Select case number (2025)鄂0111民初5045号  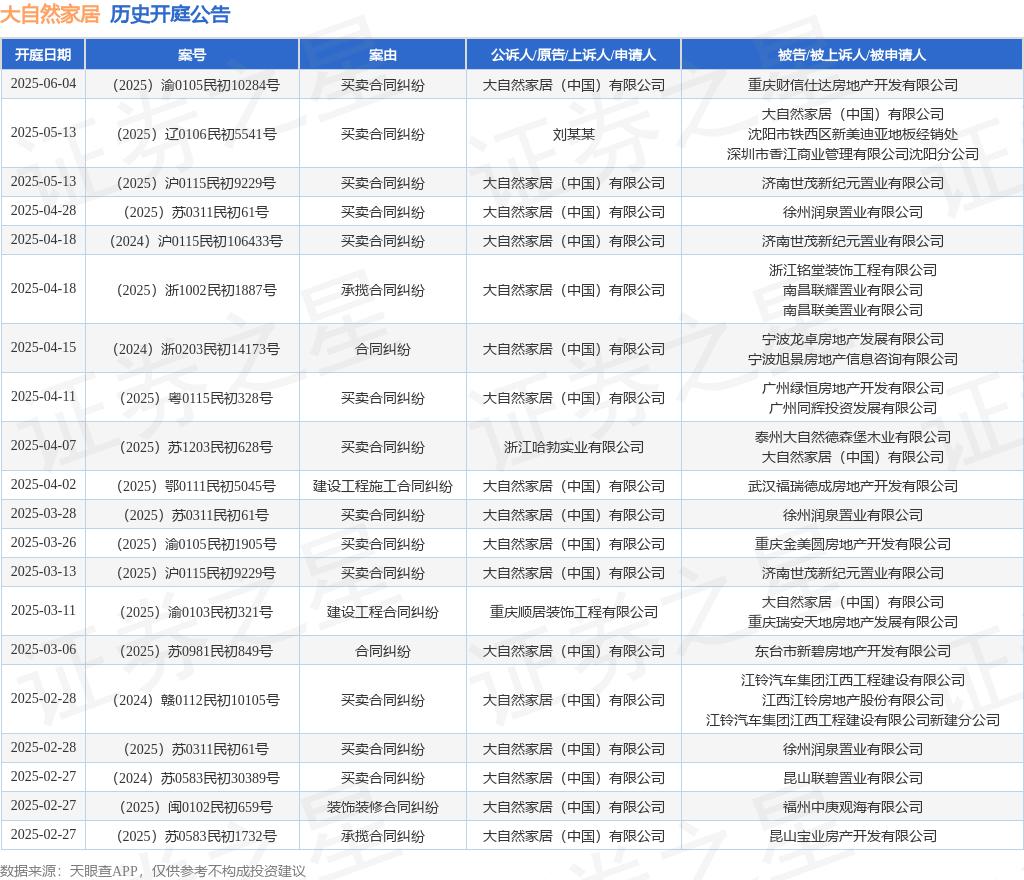click(x=196, y=486)
